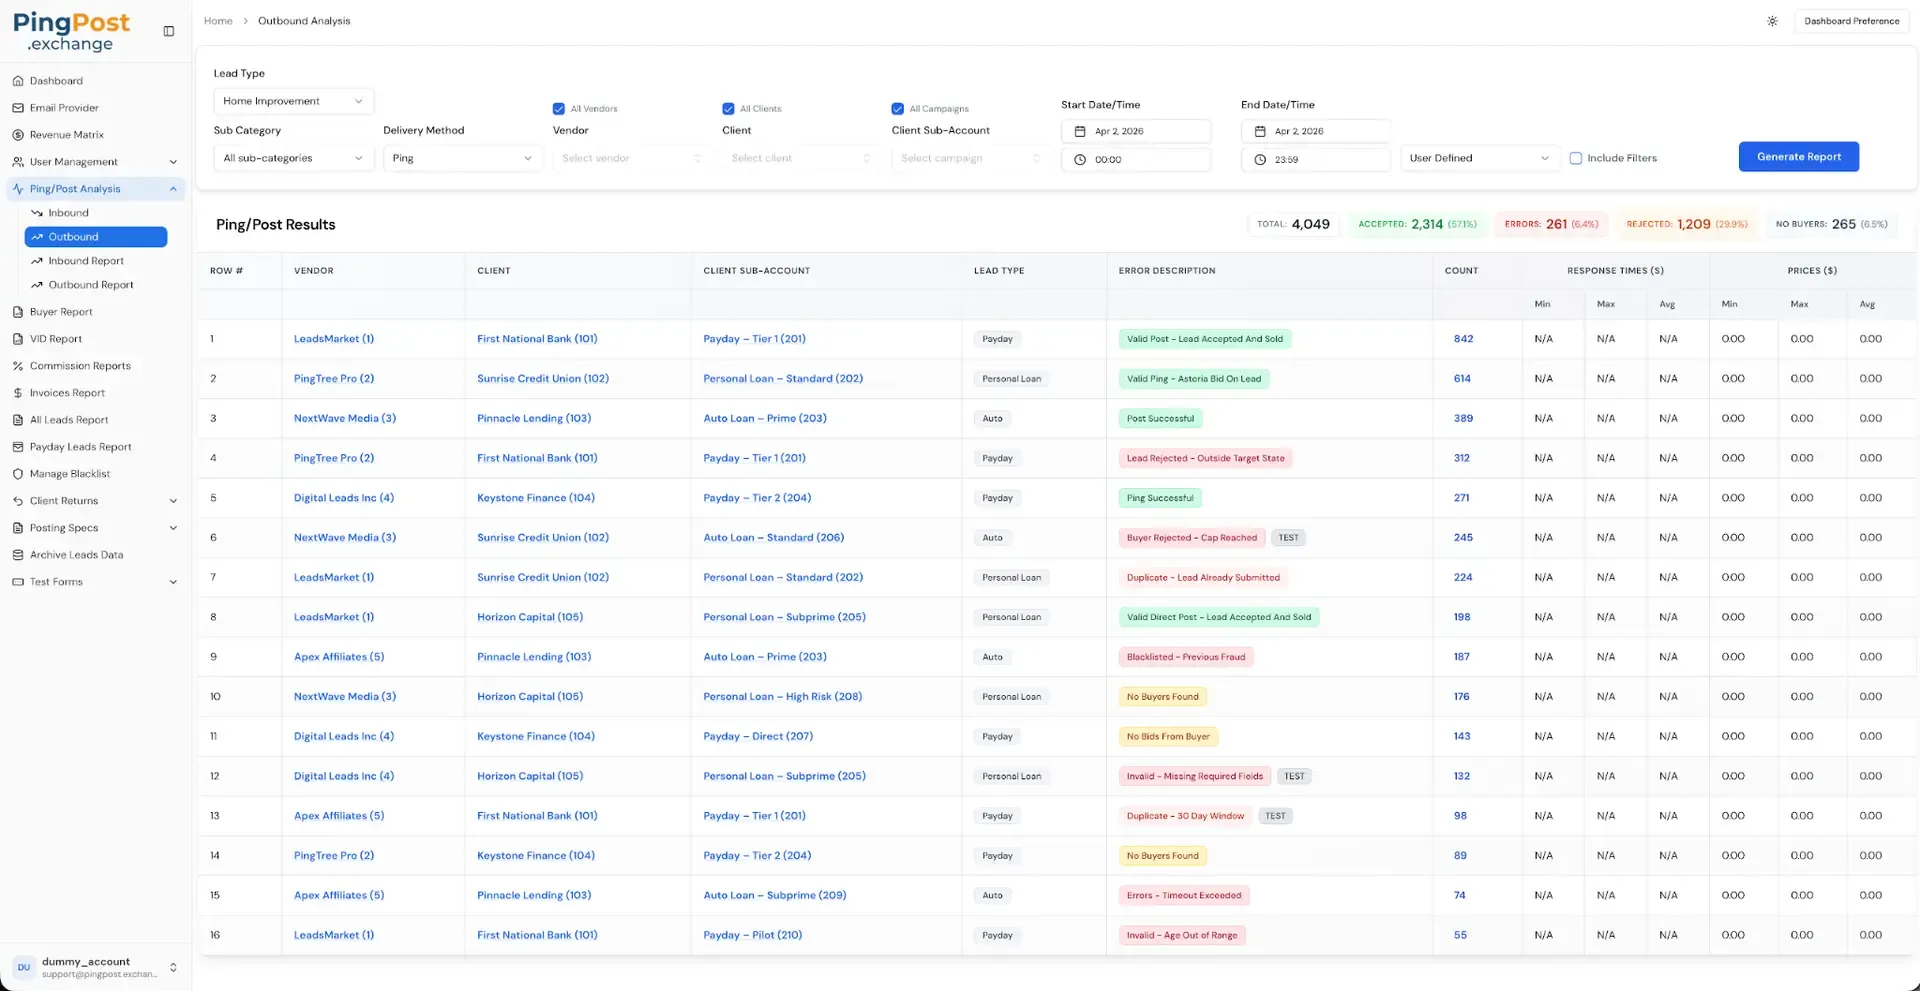Click the Errors 261 summary badge

pos(1551,224)
